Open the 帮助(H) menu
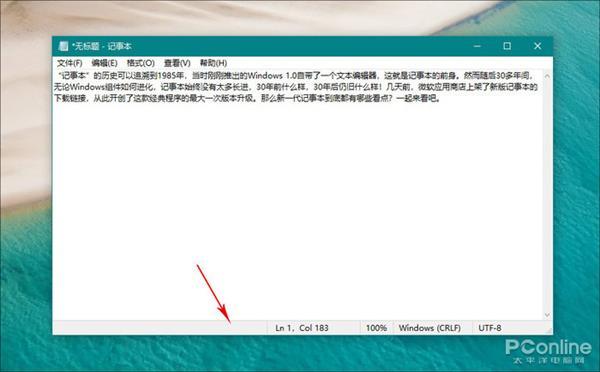This screenshot has width=600, height=372. tap(213, 63)
